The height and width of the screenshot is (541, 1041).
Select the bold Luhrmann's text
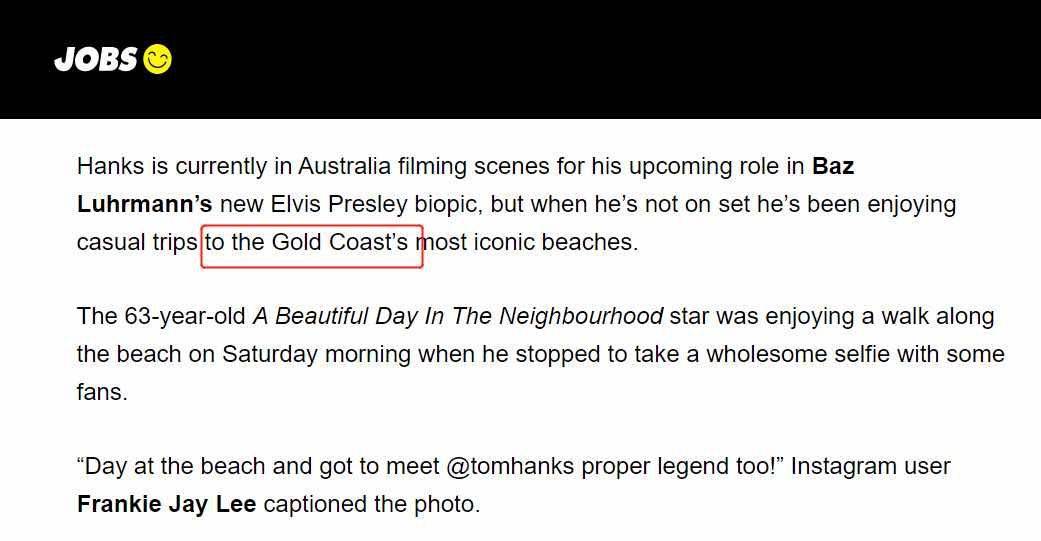tap(144, 204)
